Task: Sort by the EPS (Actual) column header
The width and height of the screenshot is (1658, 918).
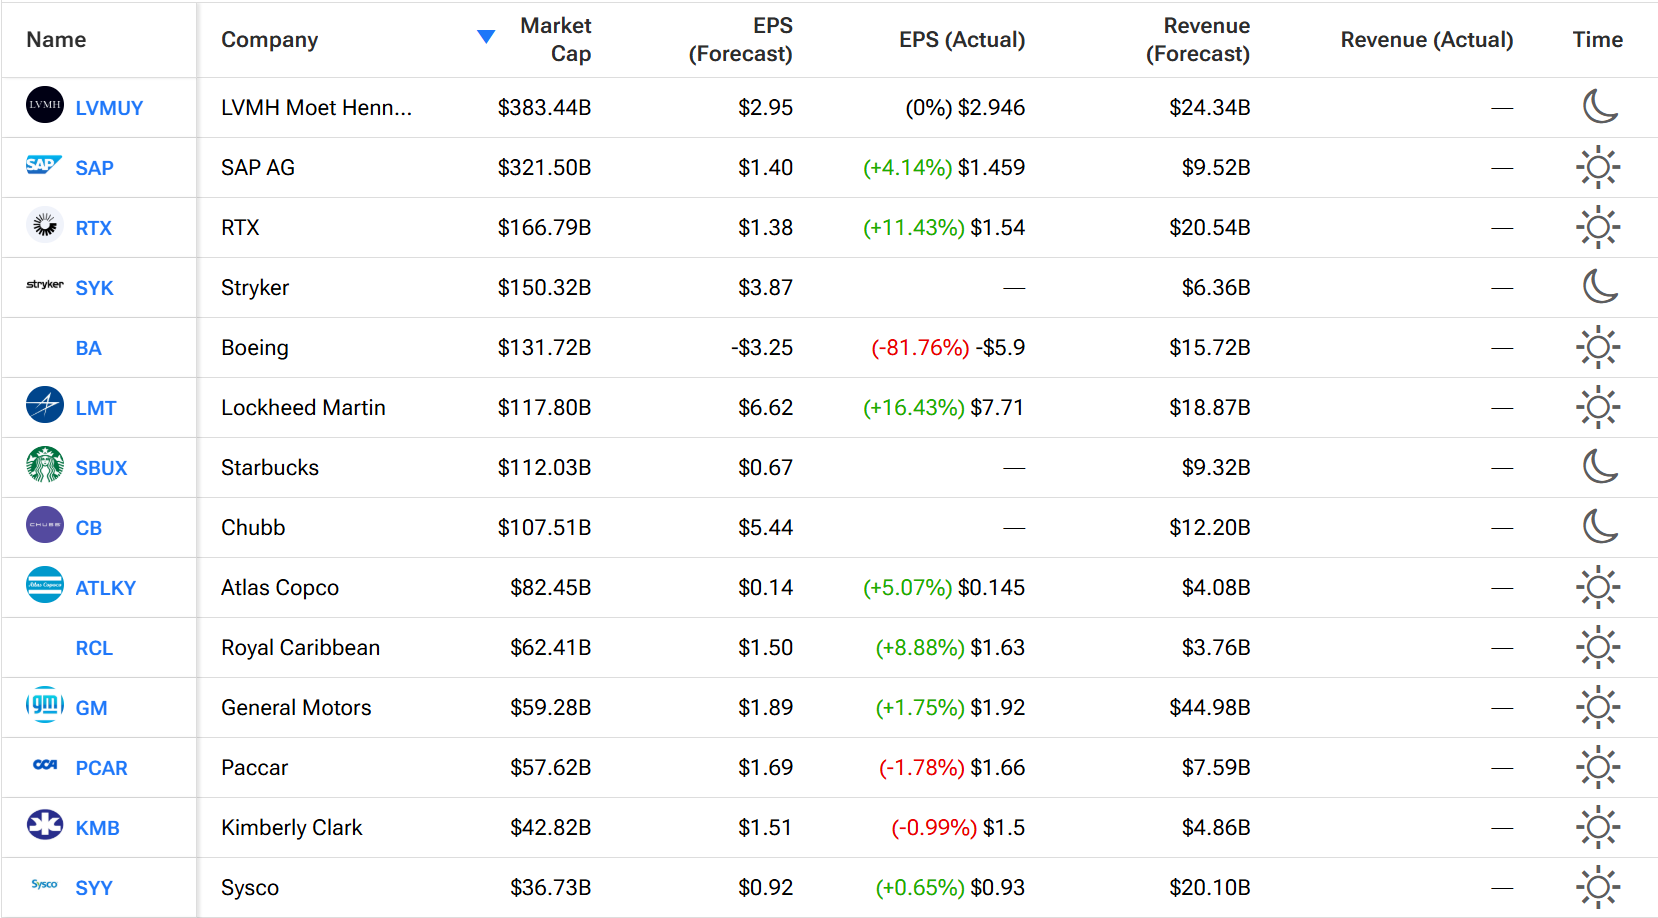Action: click(962, 40)
